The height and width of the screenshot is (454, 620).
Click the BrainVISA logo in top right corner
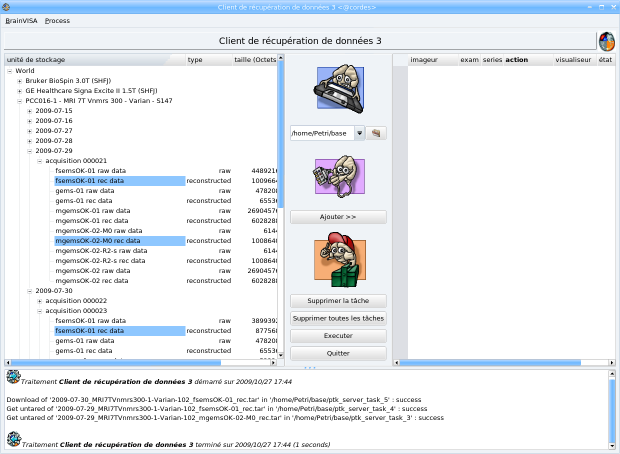pos(606,42)
